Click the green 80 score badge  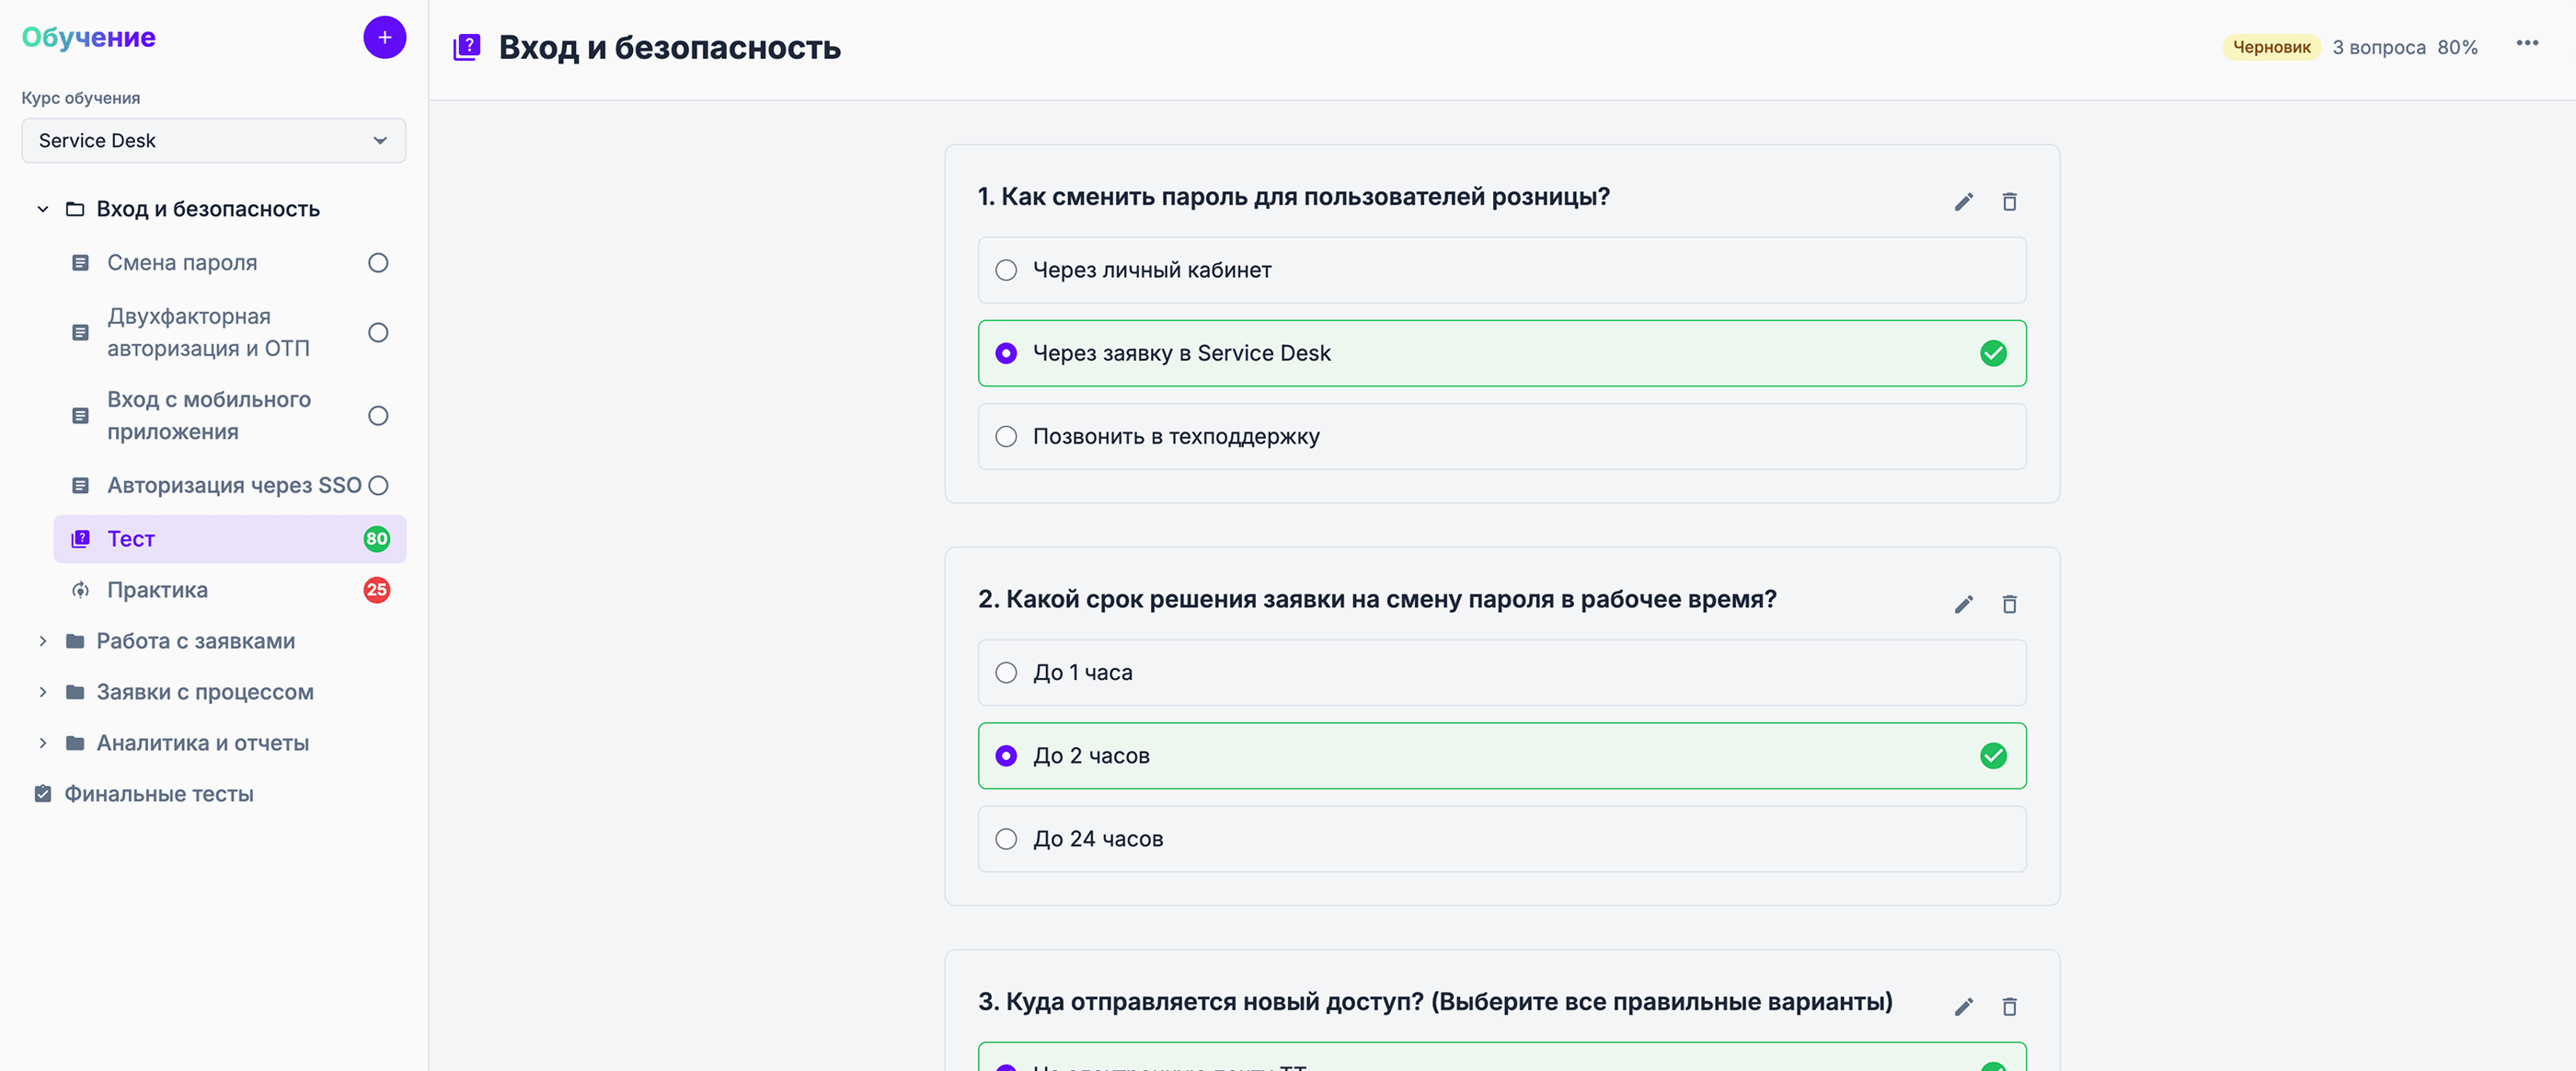tap(377, 539)
